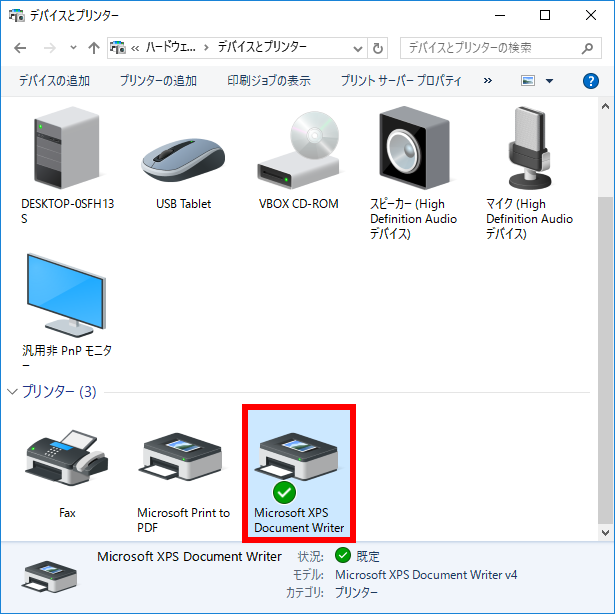The width and height of the screenshot is (615, 614).
Task: Click the Microsoft XPS Document Writer v4 model text
Action: point(426,575)
